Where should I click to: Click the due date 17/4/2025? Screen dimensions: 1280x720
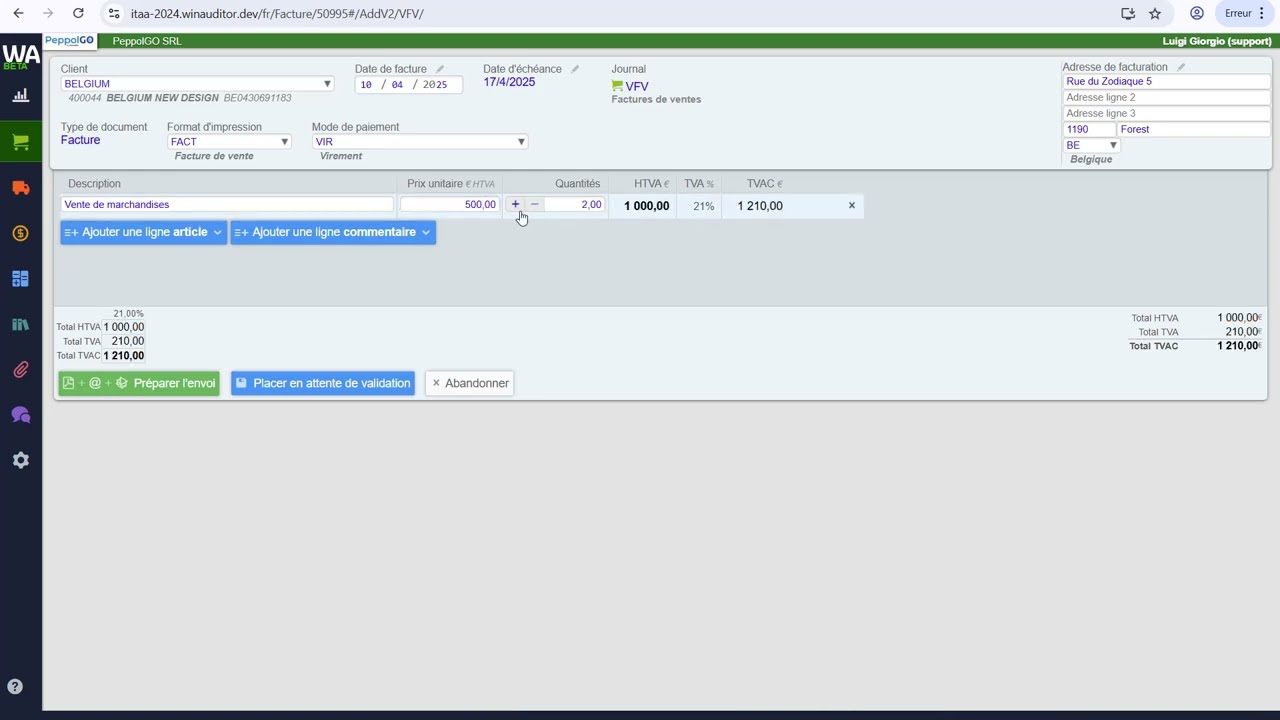(x=509, y=82)
